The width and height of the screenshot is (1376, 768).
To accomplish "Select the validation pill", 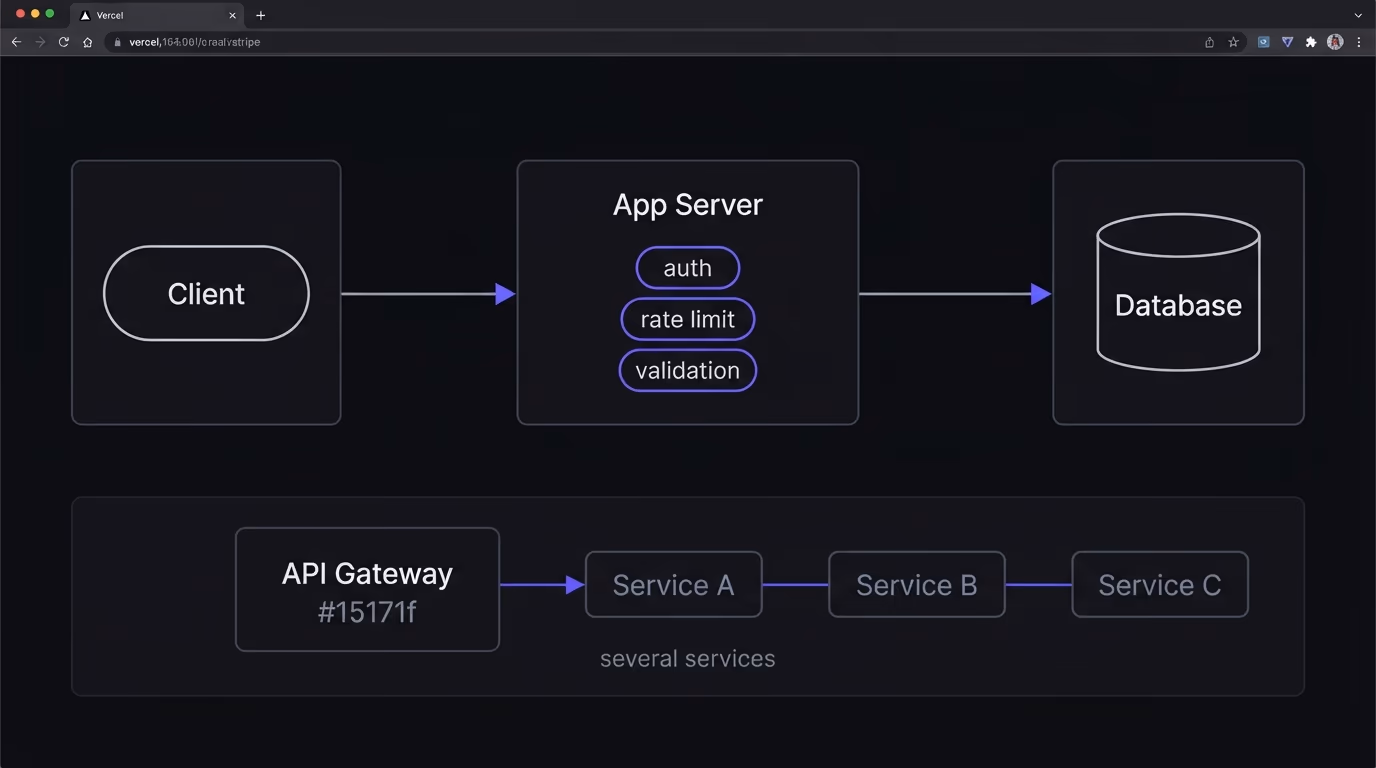I will (x=688, y=370).
